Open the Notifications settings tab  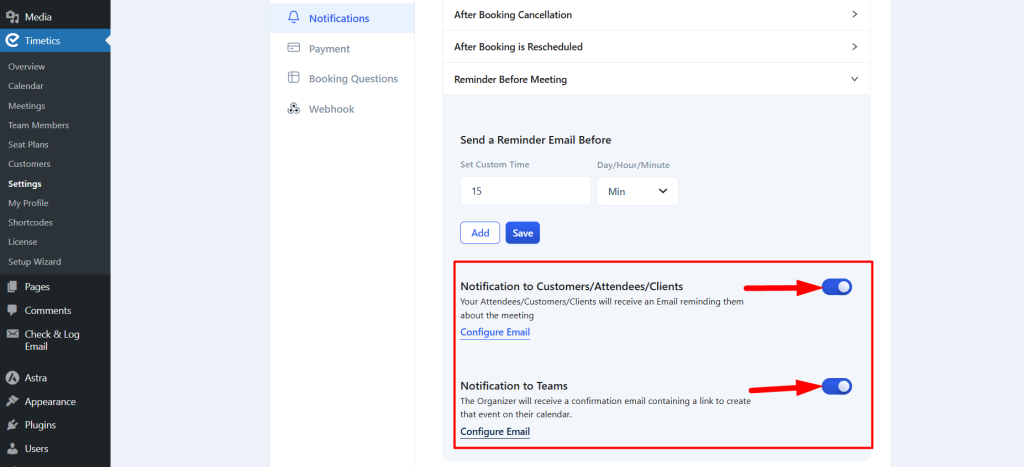click(342, 18)
